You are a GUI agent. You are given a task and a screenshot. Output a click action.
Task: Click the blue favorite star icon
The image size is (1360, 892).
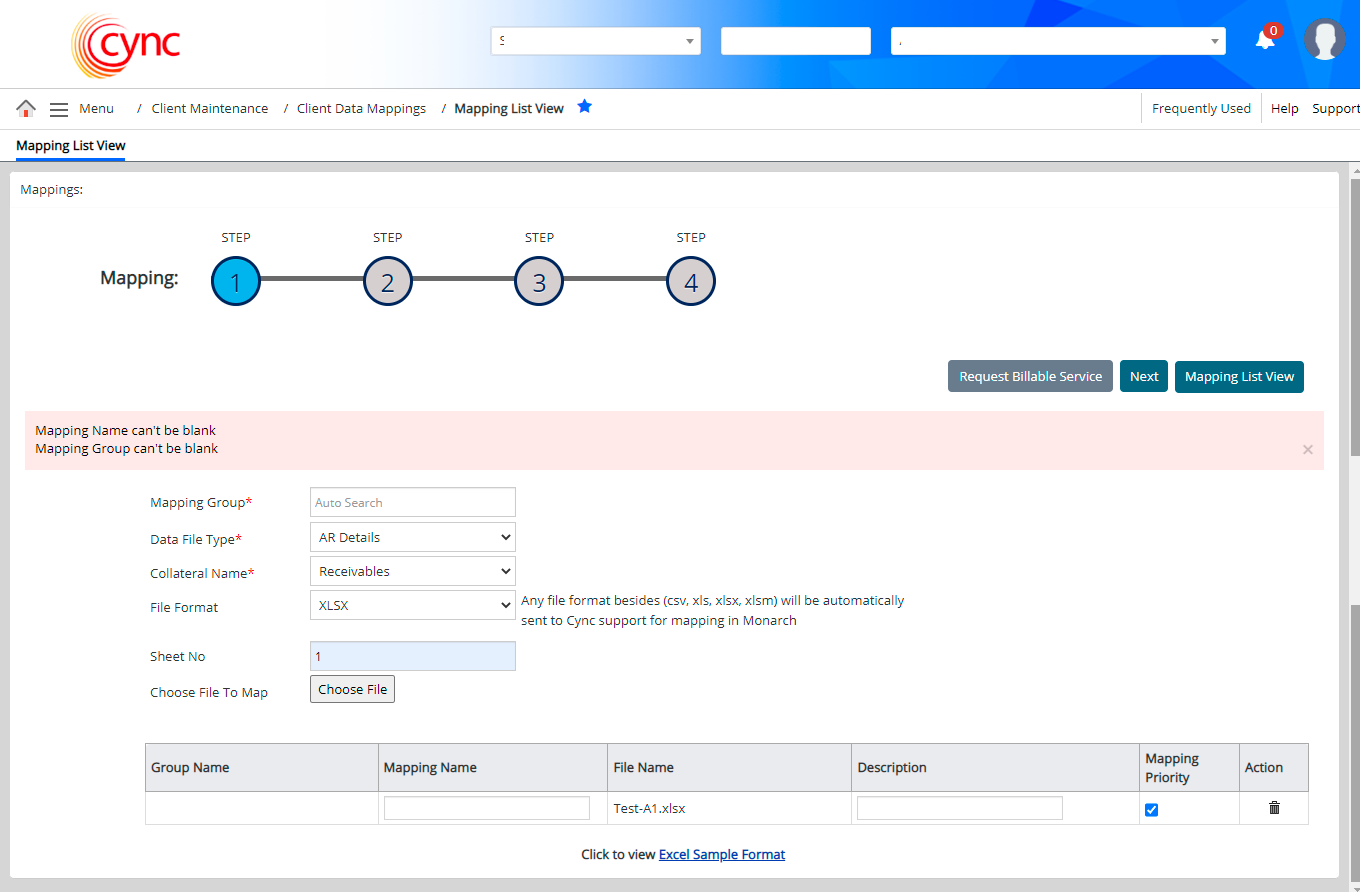[585, 107]
